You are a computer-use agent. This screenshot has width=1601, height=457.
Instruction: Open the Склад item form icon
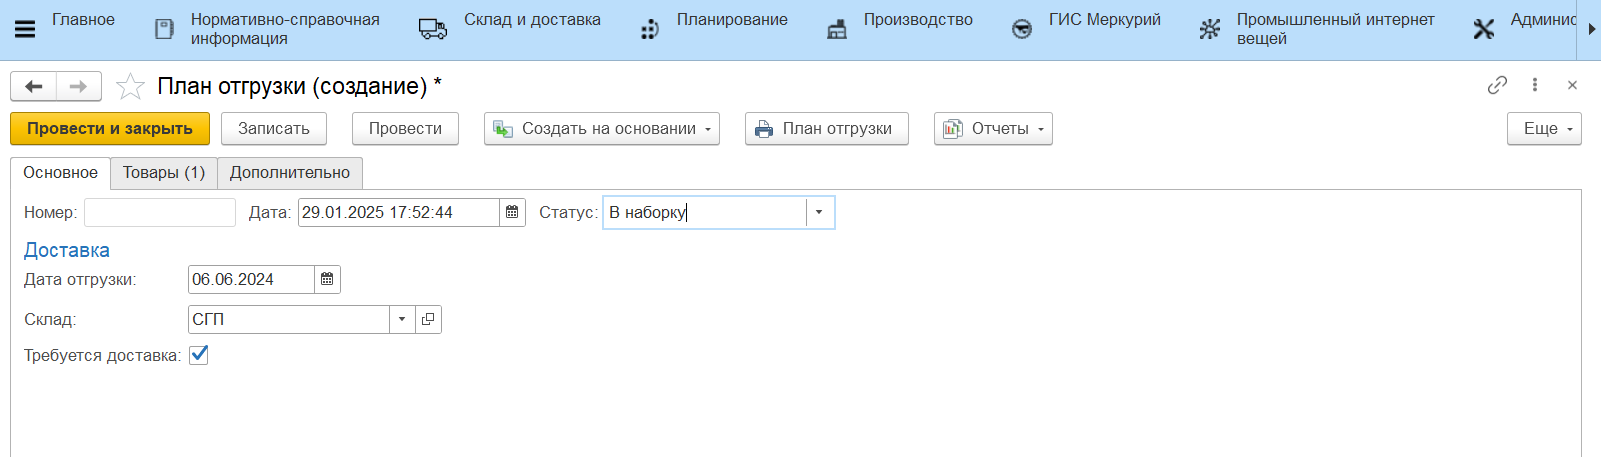(x=428, y=319)
